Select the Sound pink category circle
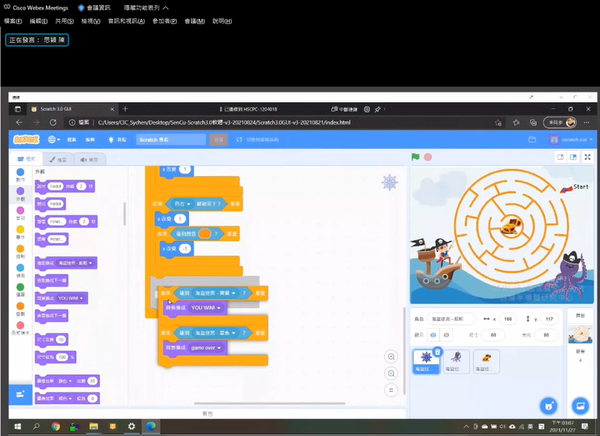 tap(20, 210)
